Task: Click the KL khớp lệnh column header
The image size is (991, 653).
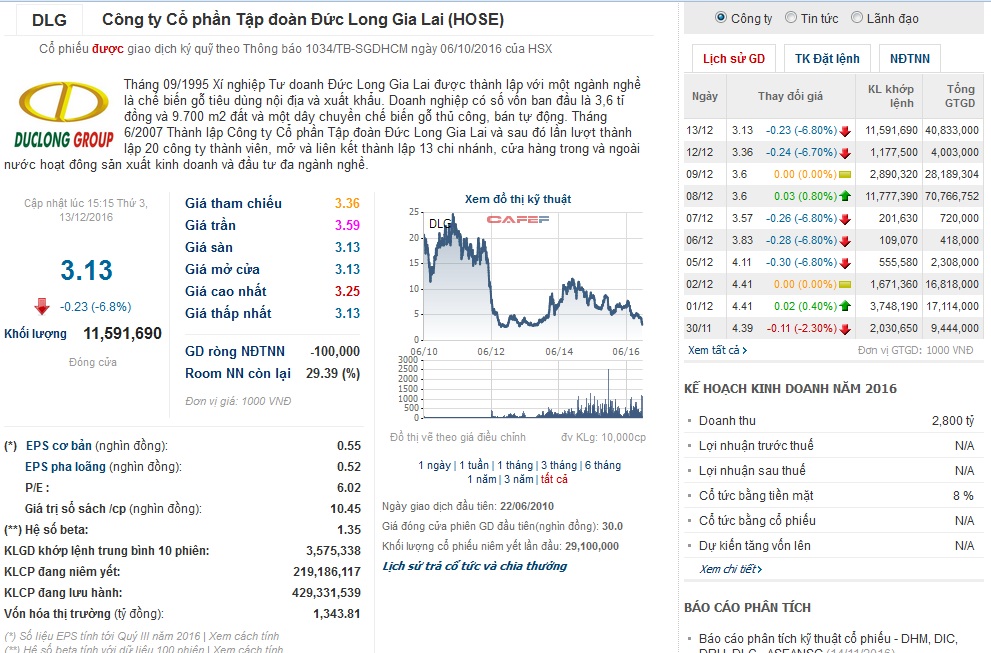Action: (890, 96)
